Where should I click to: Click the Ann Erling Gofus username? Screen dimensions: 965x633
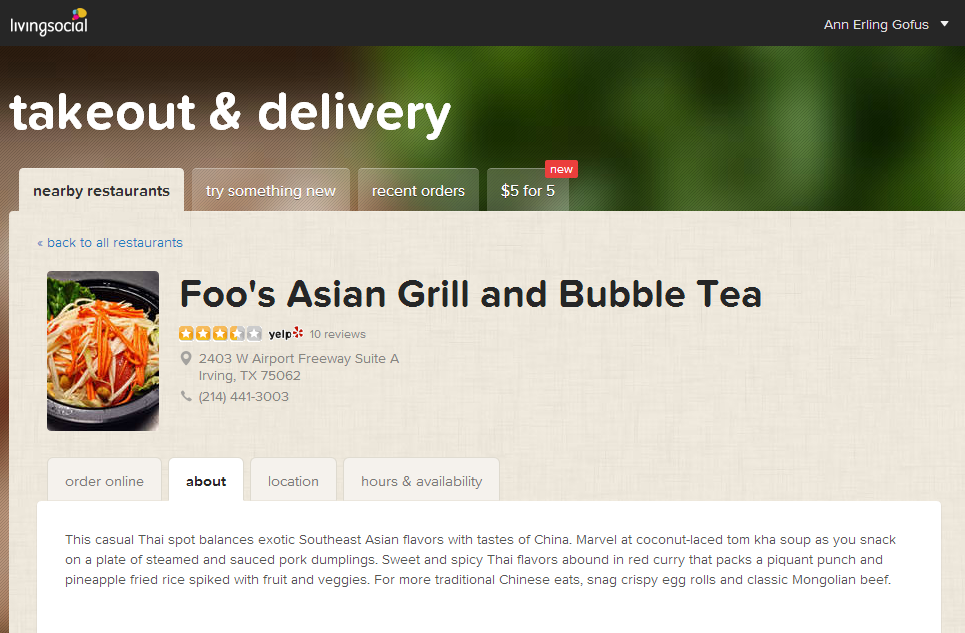(876, 25)
